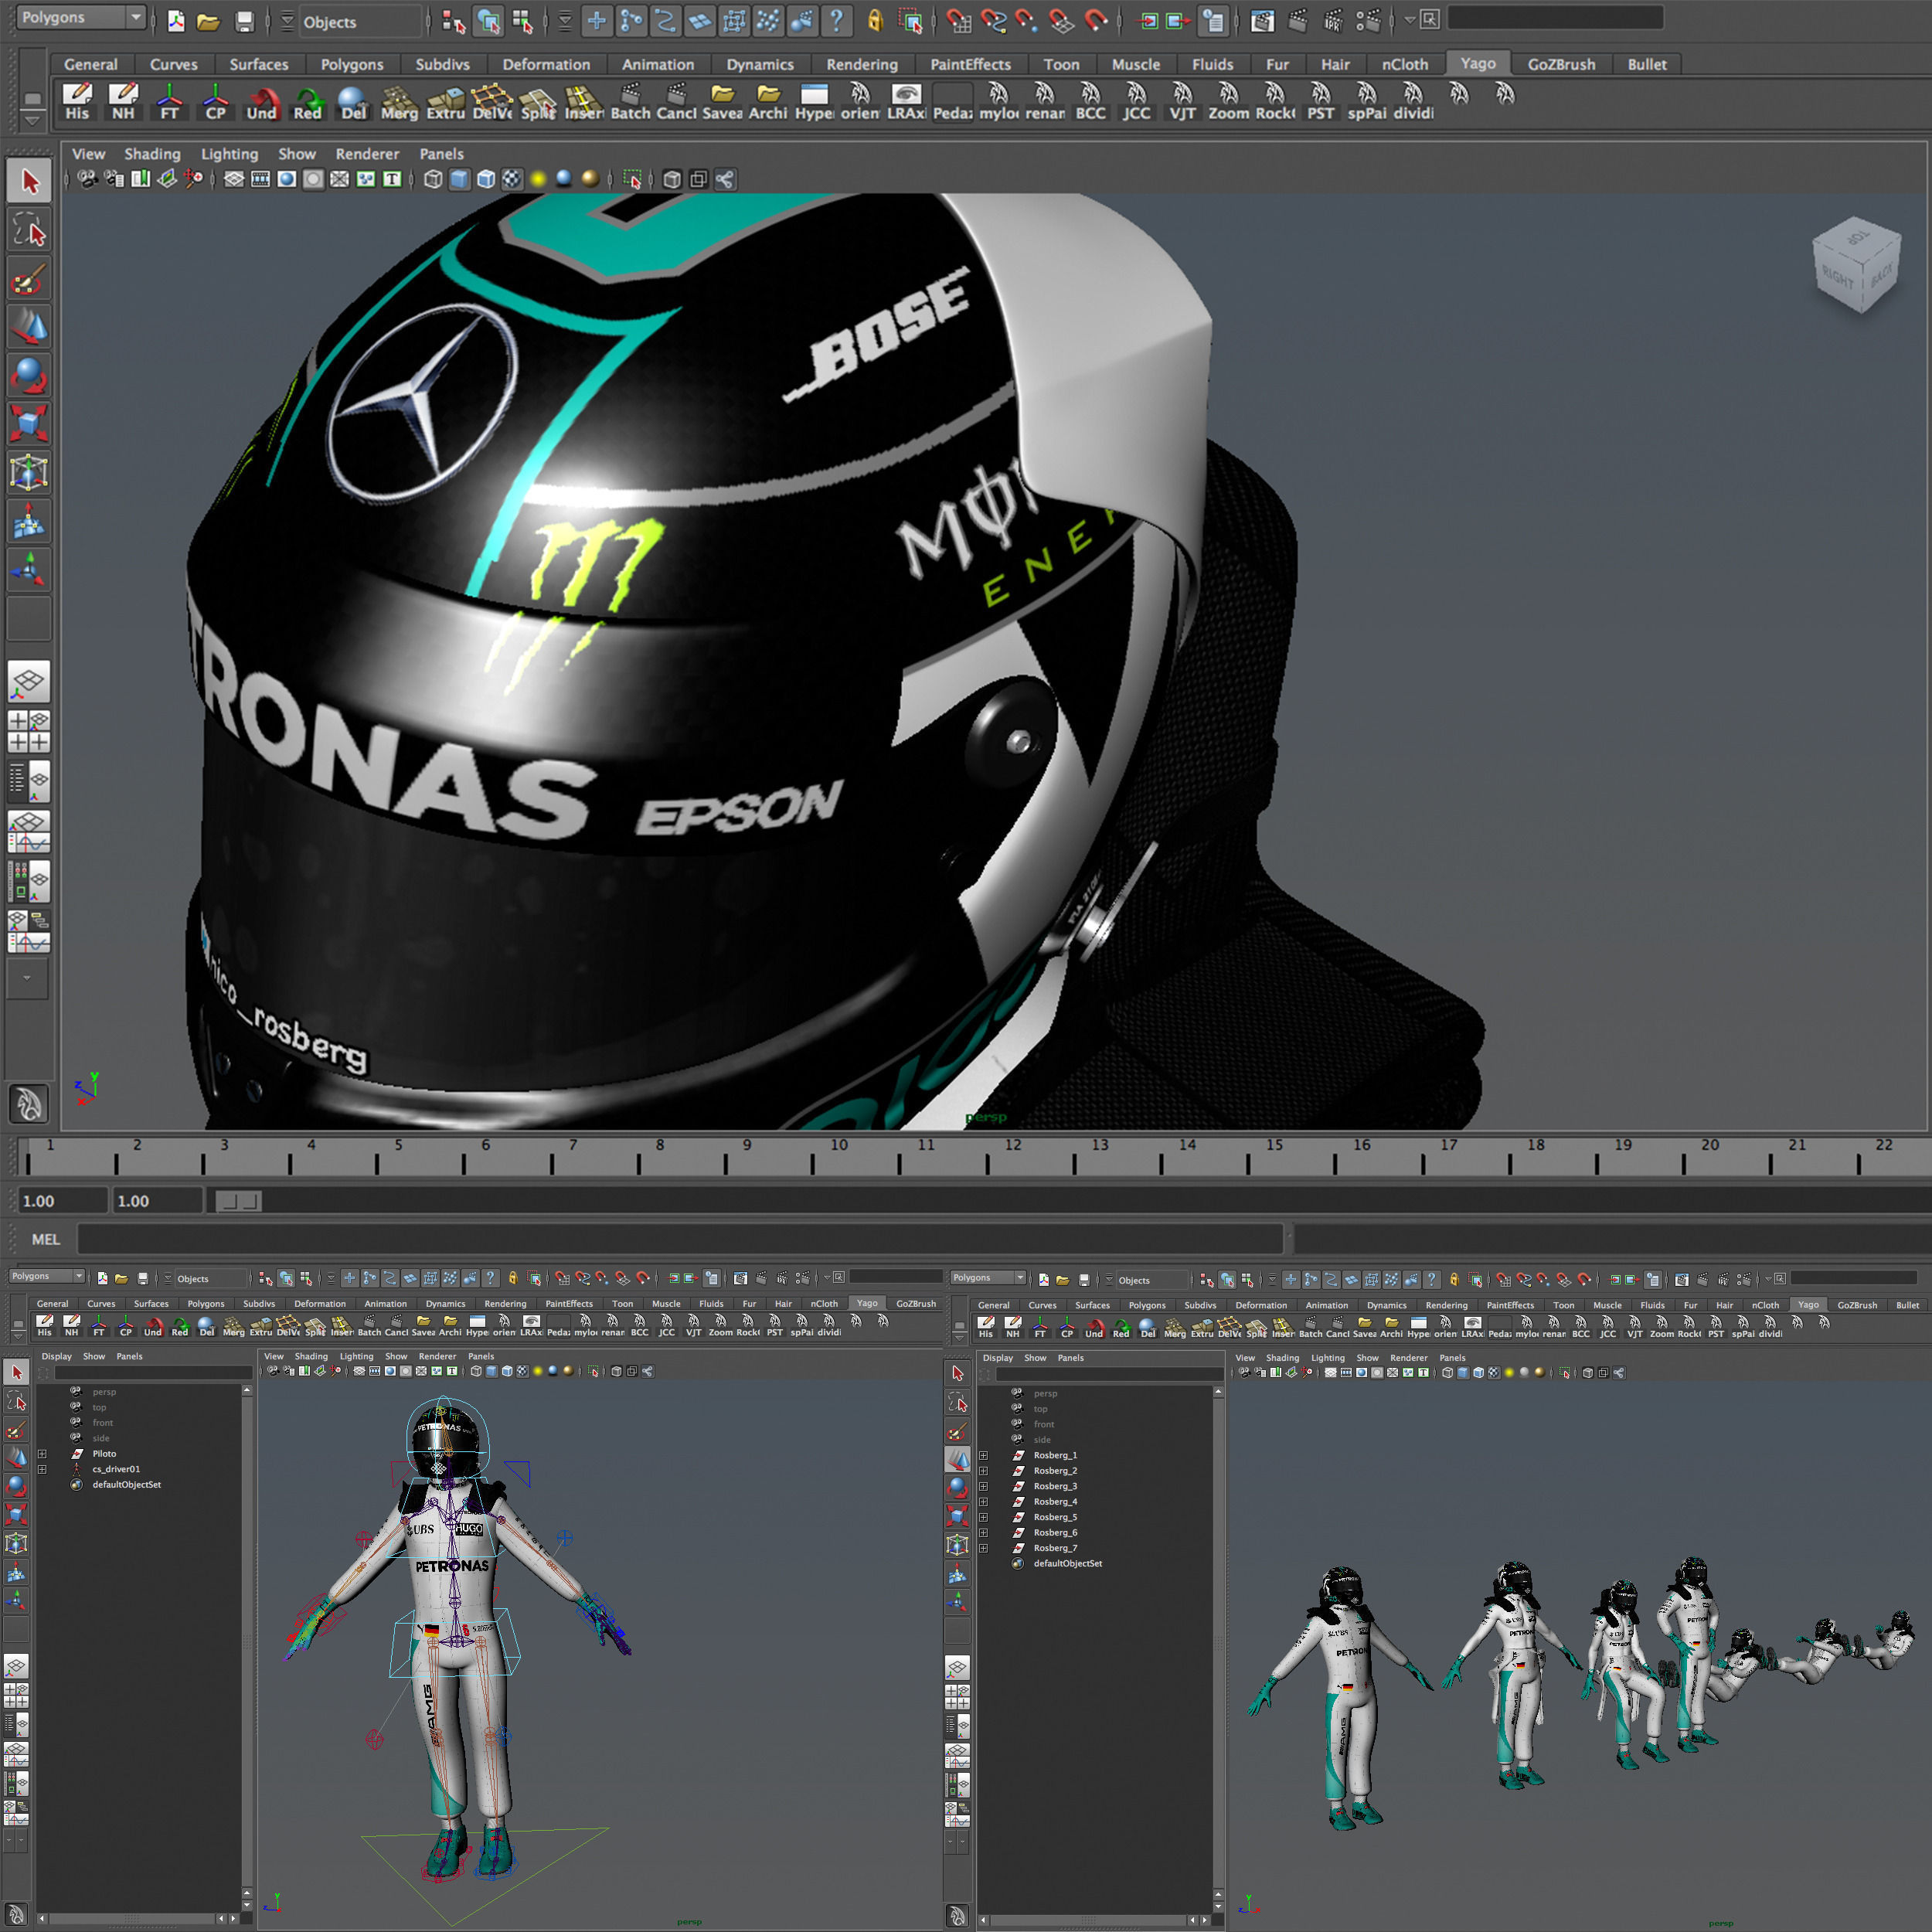Click the Open Scene folder icon in the helmet window
The image size is (1932, 1932).
click(x=208, y=21)
